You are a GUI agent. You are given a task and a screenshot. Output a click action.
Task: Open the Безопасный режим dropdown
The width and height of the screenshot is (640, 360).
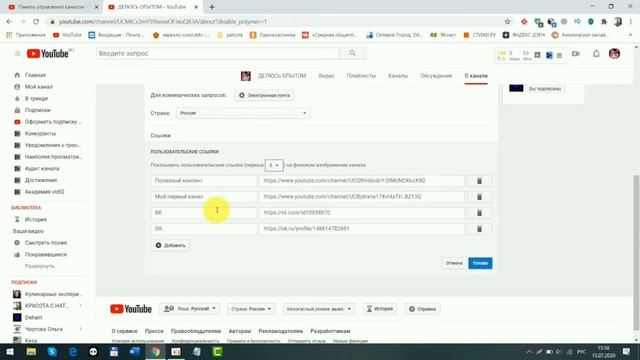pyautogui.click(x=318, y=309)
